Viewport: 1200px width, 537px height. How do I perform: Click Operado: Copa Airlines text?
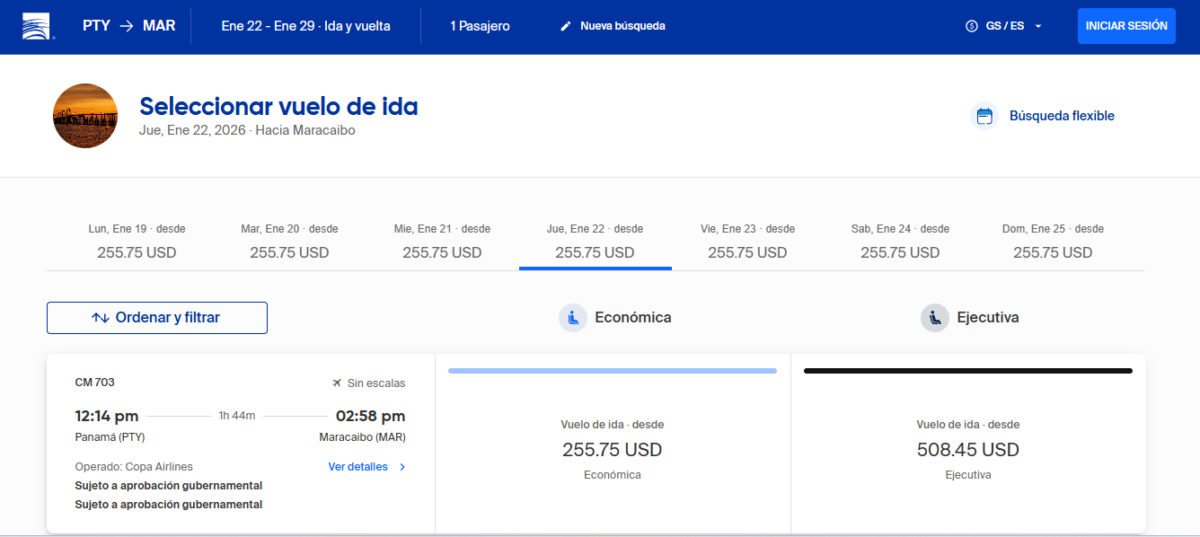pyautogui.click(x=134, y=467)
